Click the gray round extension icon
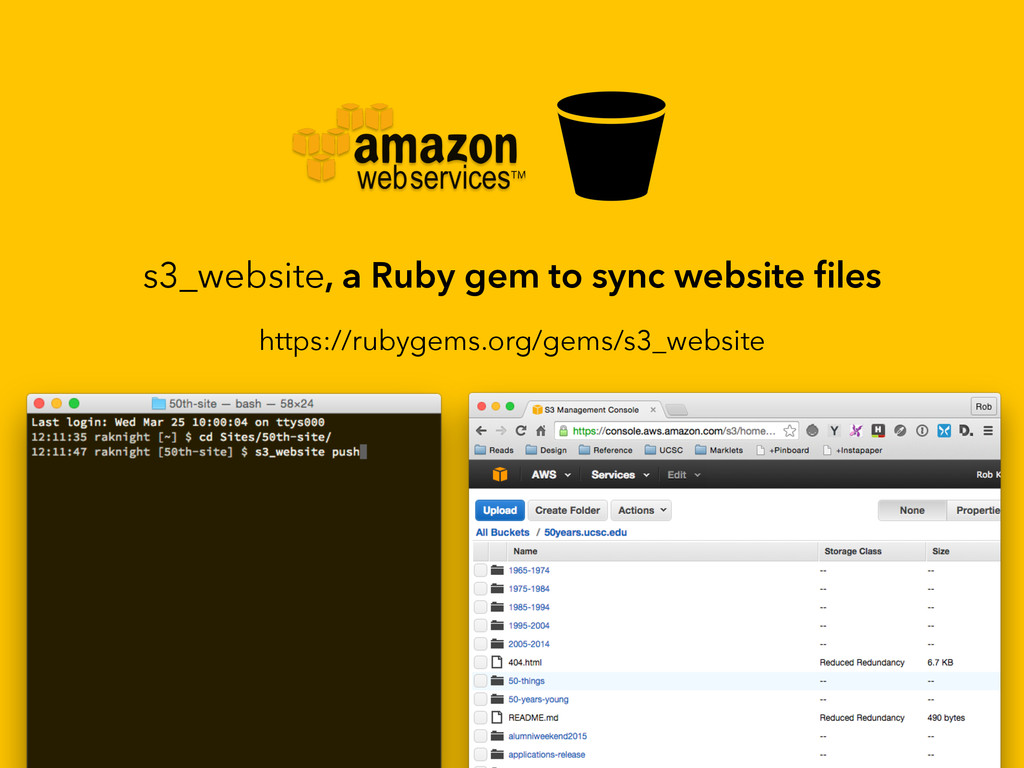The image size is (1024, 768). pos(812,431)
